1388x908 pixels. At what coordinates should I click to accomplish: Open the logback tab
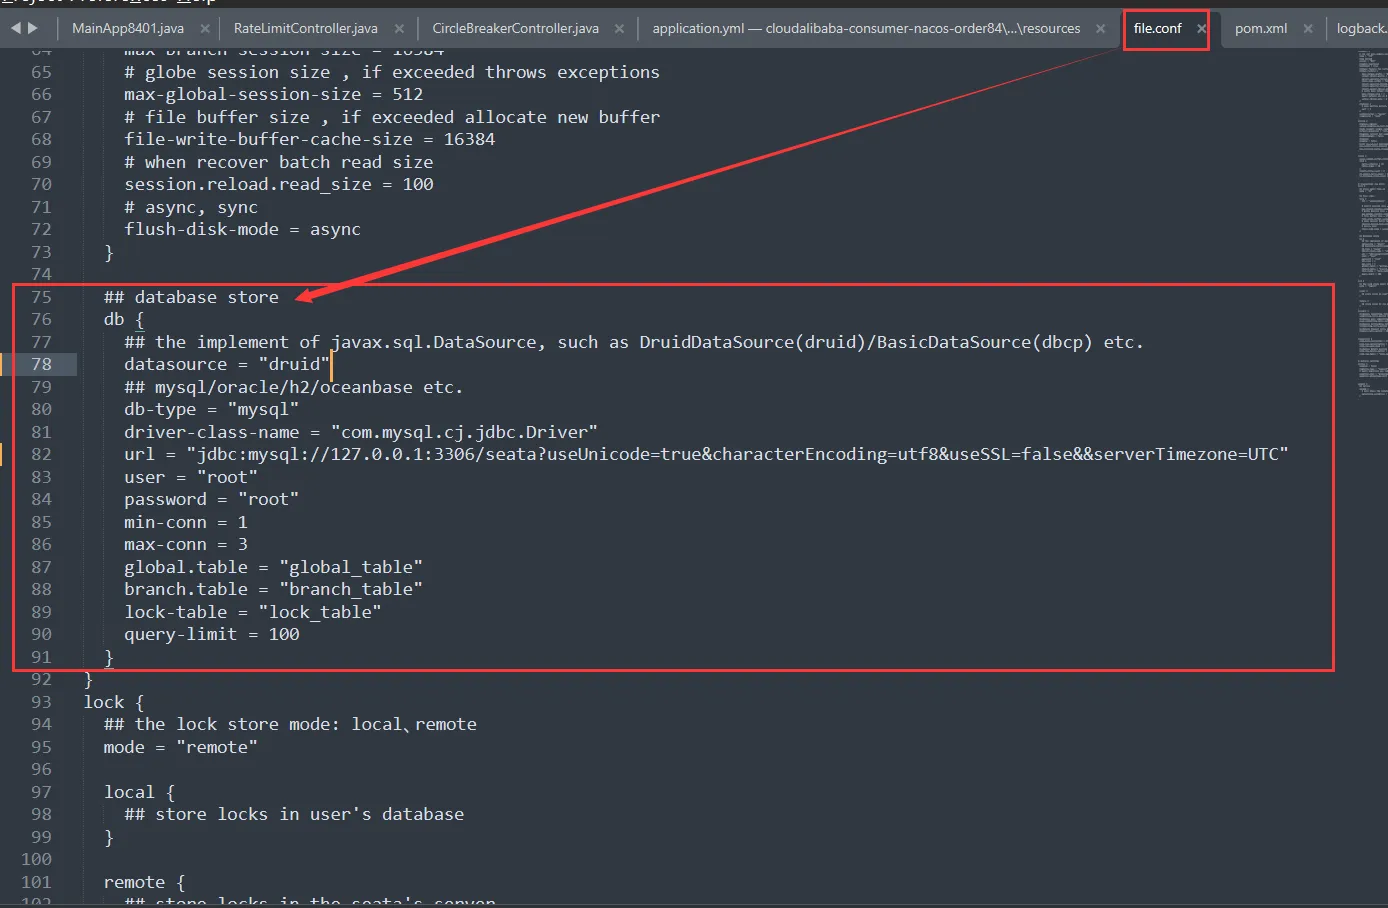pos(1361,28)
